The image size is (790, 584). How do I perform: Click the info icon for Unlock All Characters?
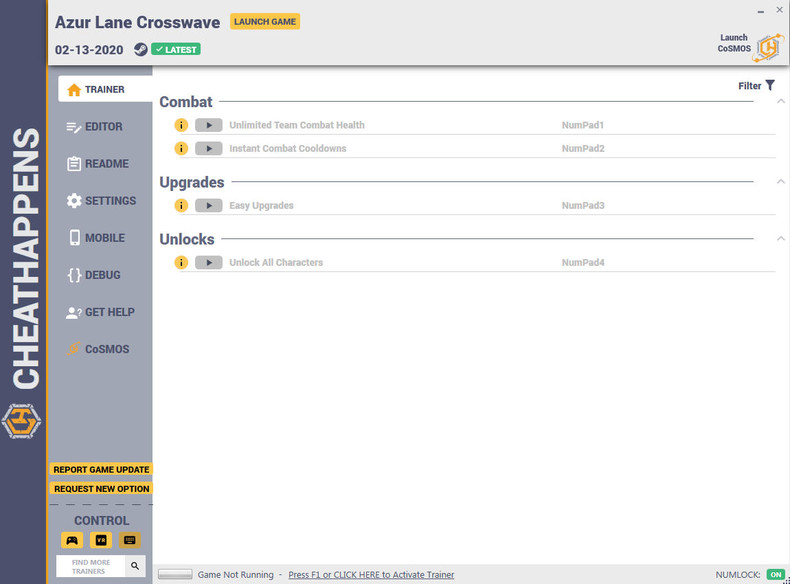(x=181, y=262)
